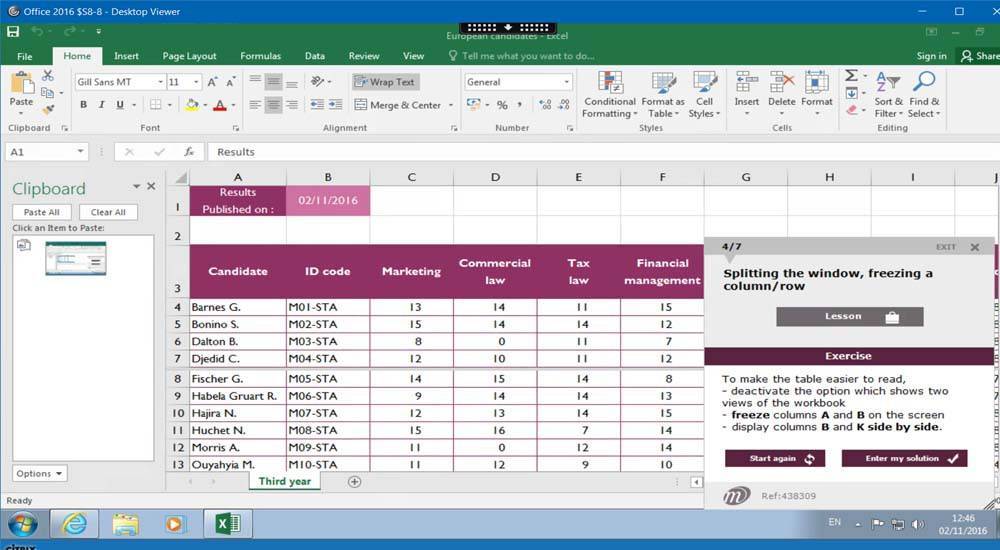Viewport: 1000px width, 550px height.
Task: Toggle Bold formatting
Action: coord(84,105)
